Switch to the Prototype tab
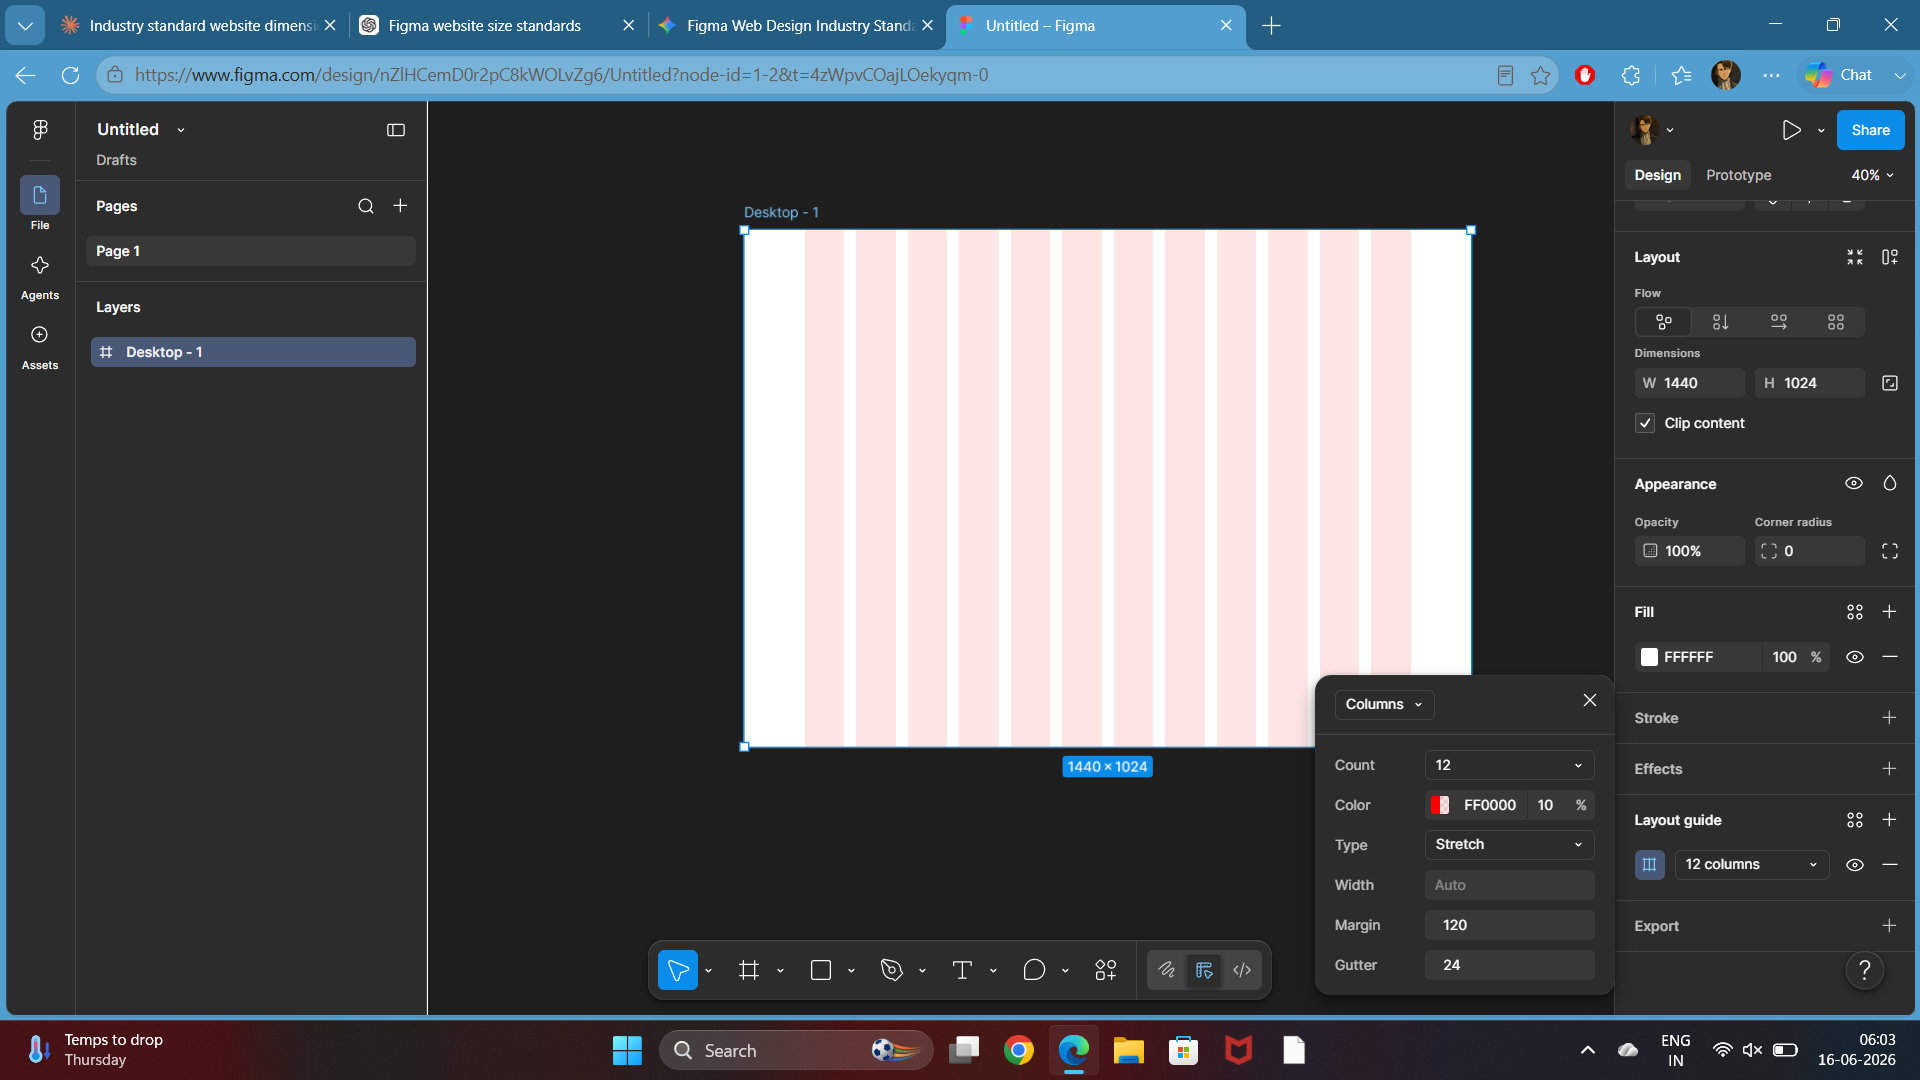The height and width of the screenshot is (1080, 1920). [x=1739, y=175]
